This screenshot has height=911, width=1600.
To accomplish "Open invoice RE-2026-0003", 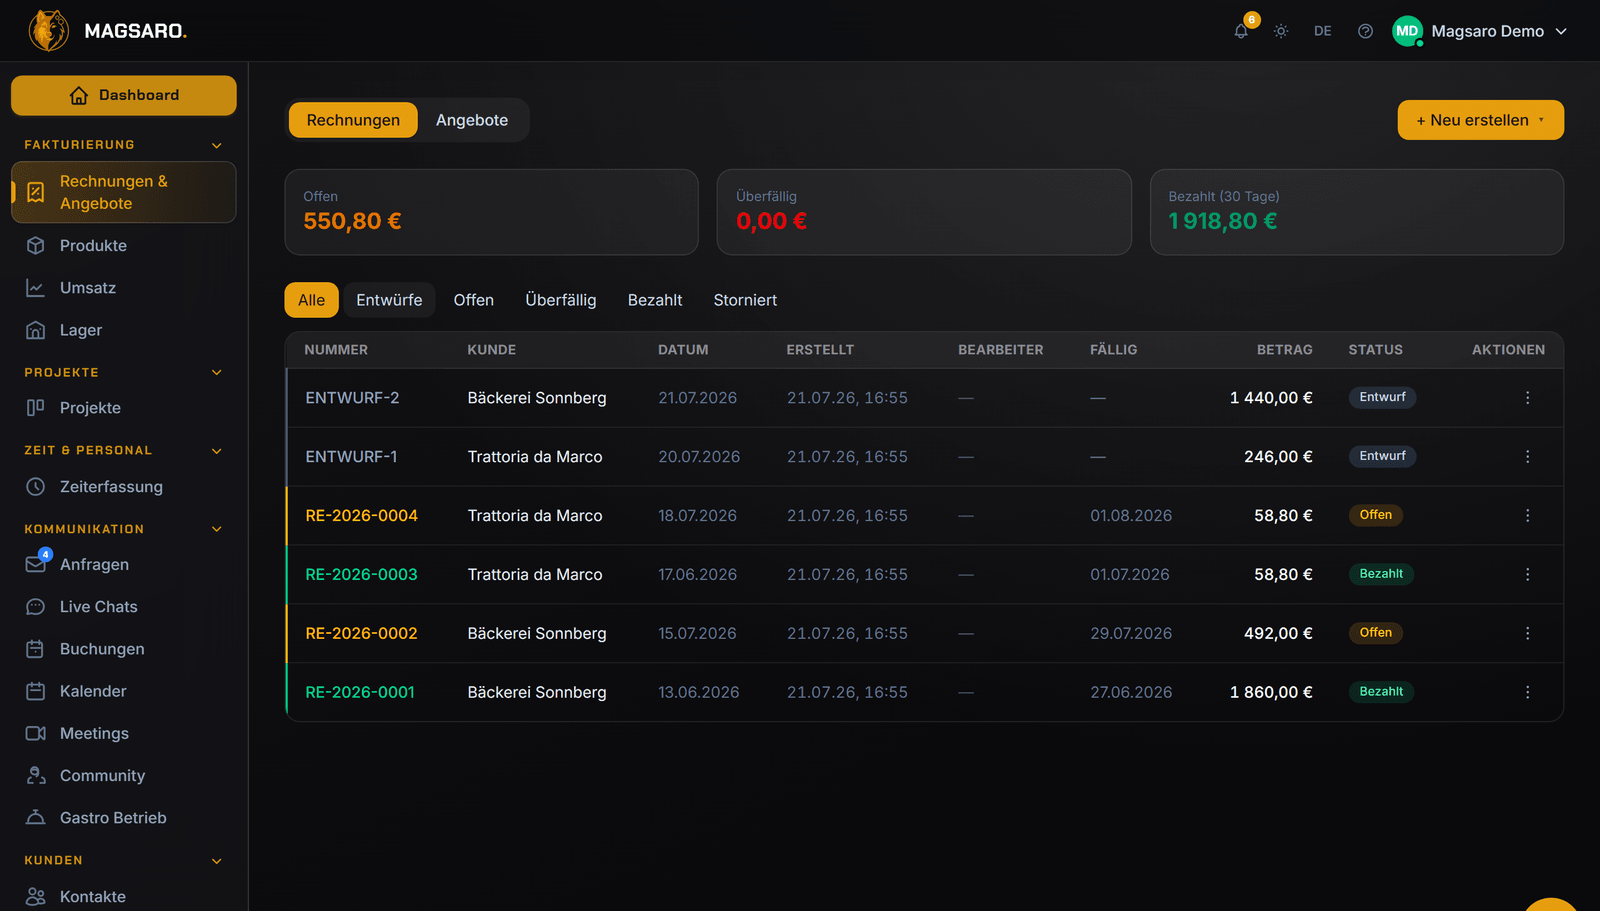I will pos(361,575).
